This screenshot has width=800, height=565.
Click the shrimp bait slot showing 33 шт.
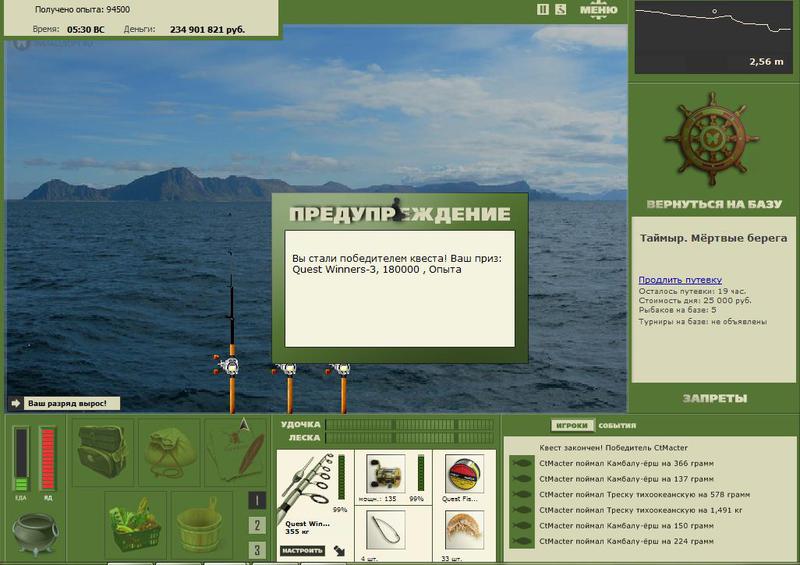tap(464, 534)
